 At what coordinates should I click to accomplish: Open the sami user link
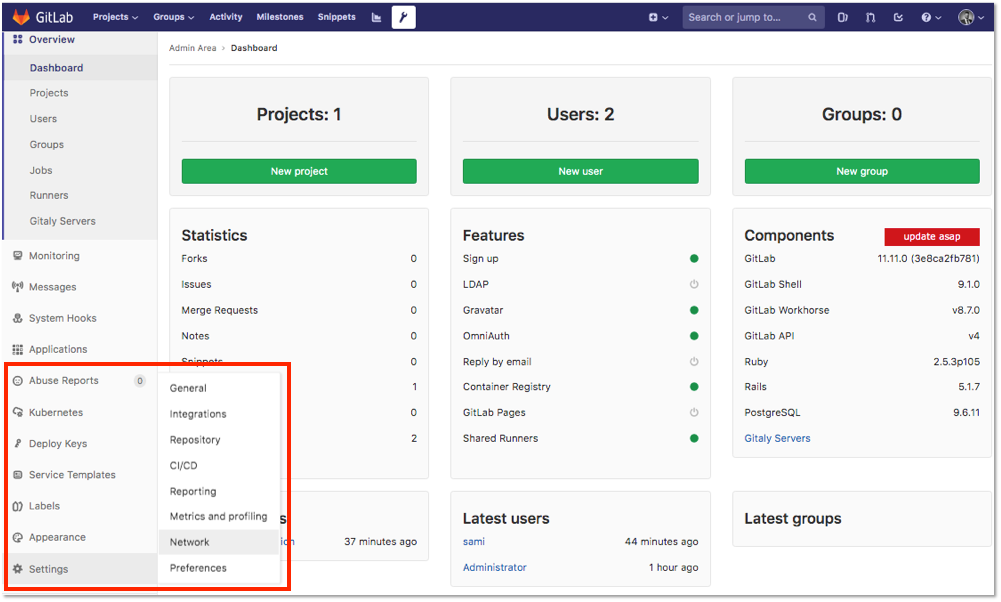point(474,541)
